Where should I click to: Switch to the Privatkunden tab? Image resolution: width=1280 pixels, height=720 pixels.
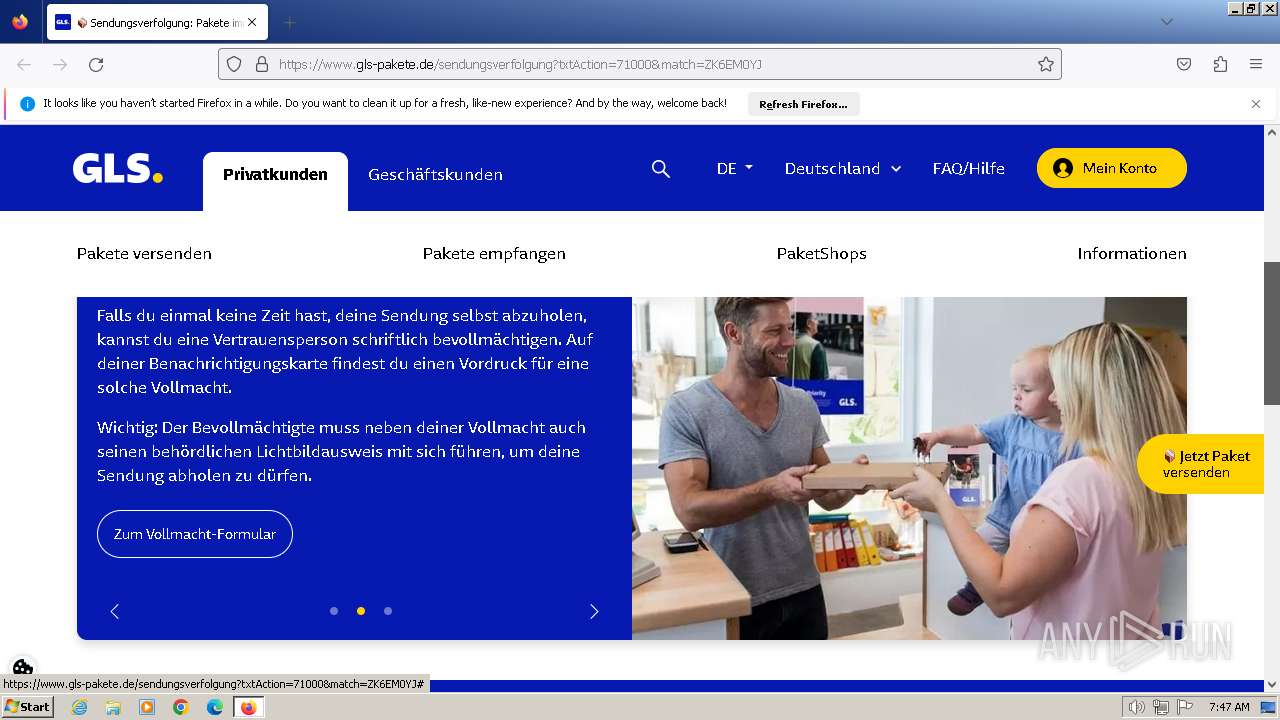pyautogui.click(x=275, y=180)
